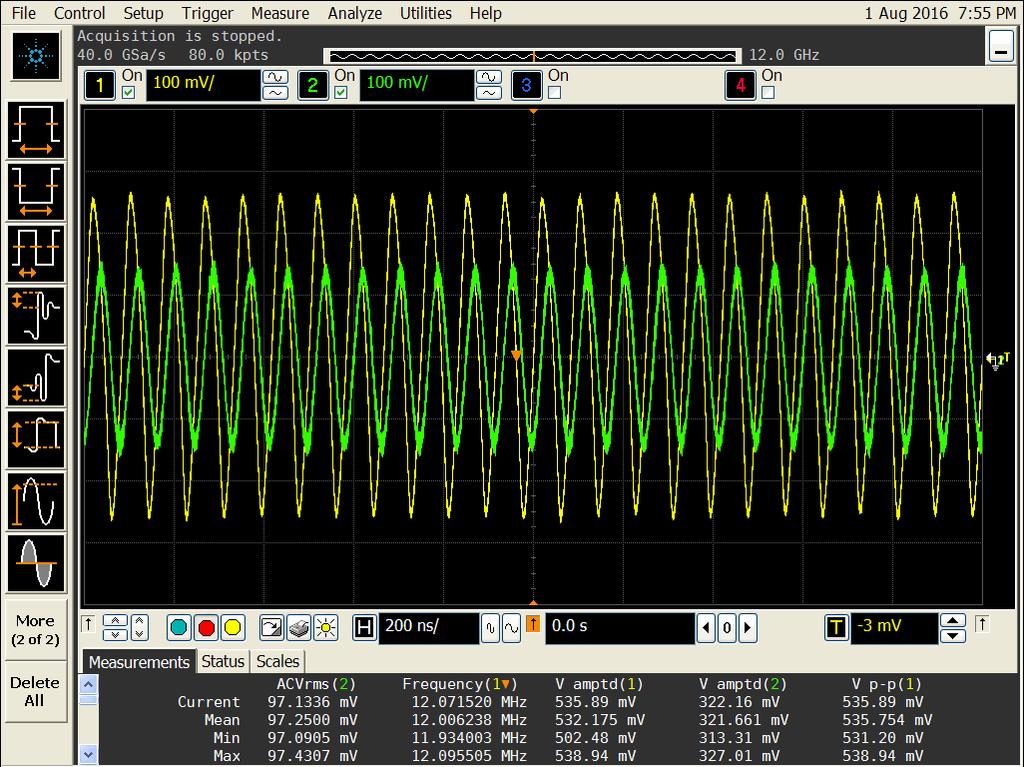Open horizontal setup with the H button

click(x=364, y=628)
